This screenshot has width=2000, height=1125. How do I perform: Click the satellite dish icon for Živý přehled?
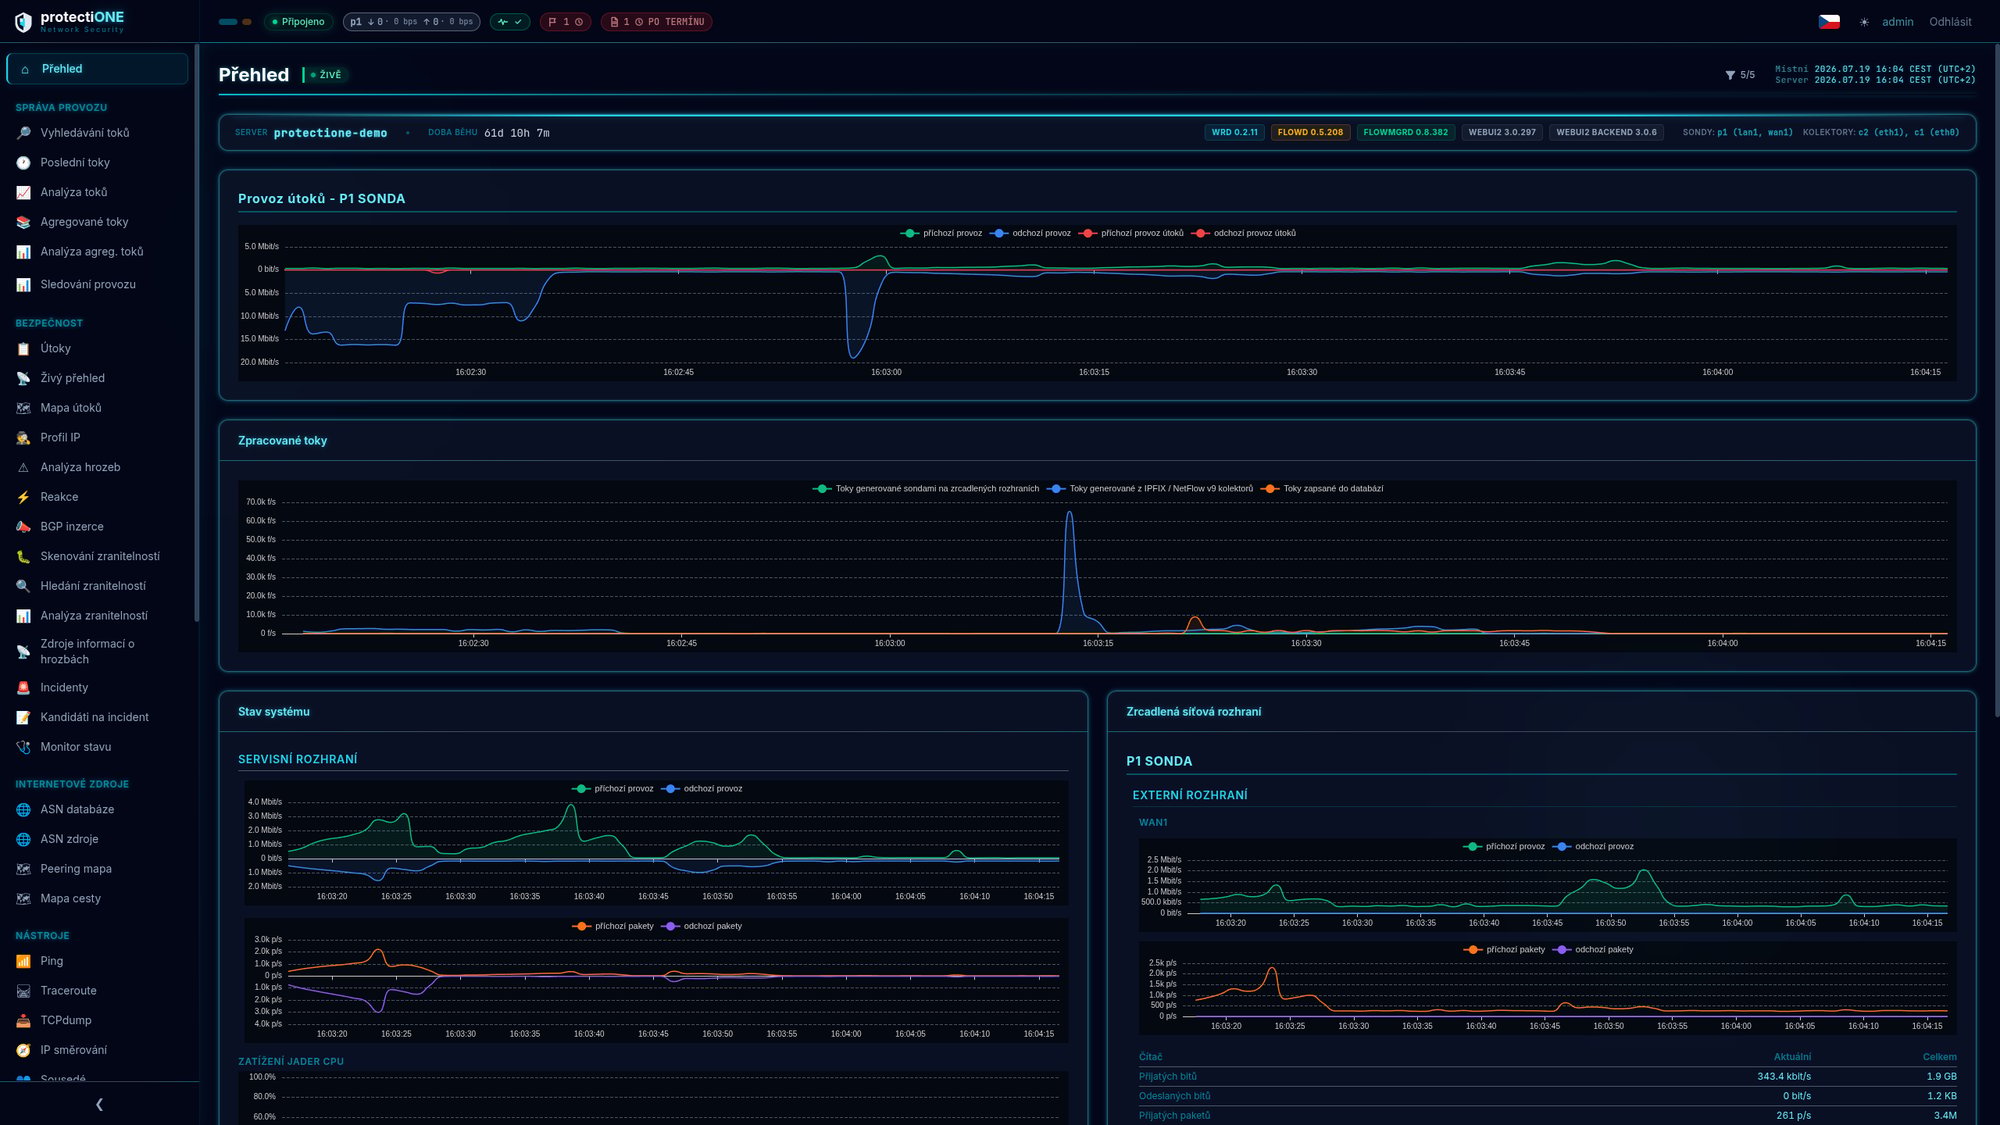23,379
